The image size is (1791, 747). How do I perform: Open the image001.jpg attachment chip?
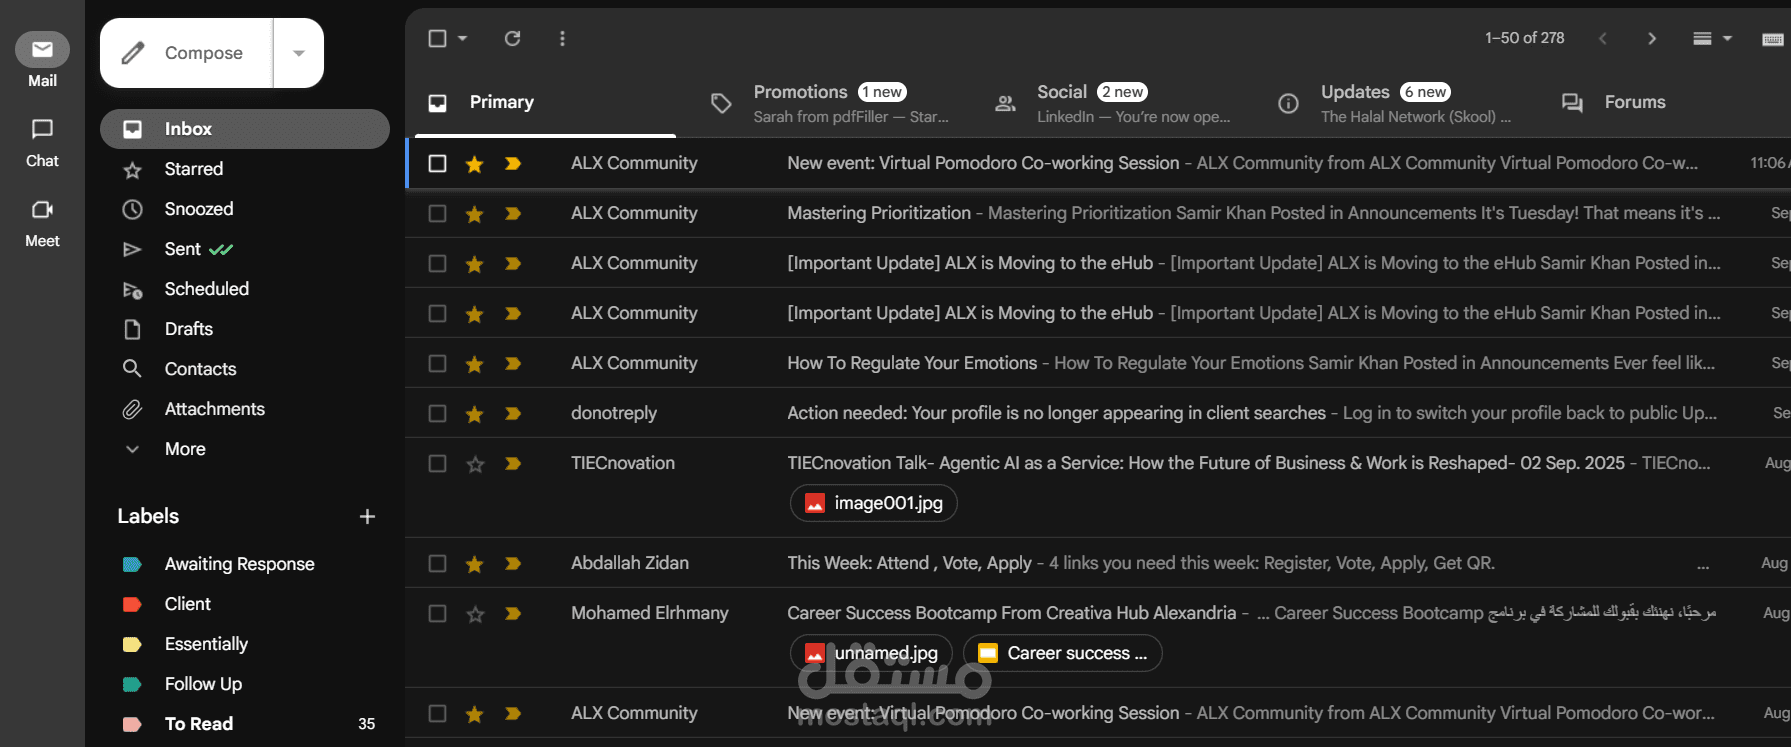(x=874, y=503)
